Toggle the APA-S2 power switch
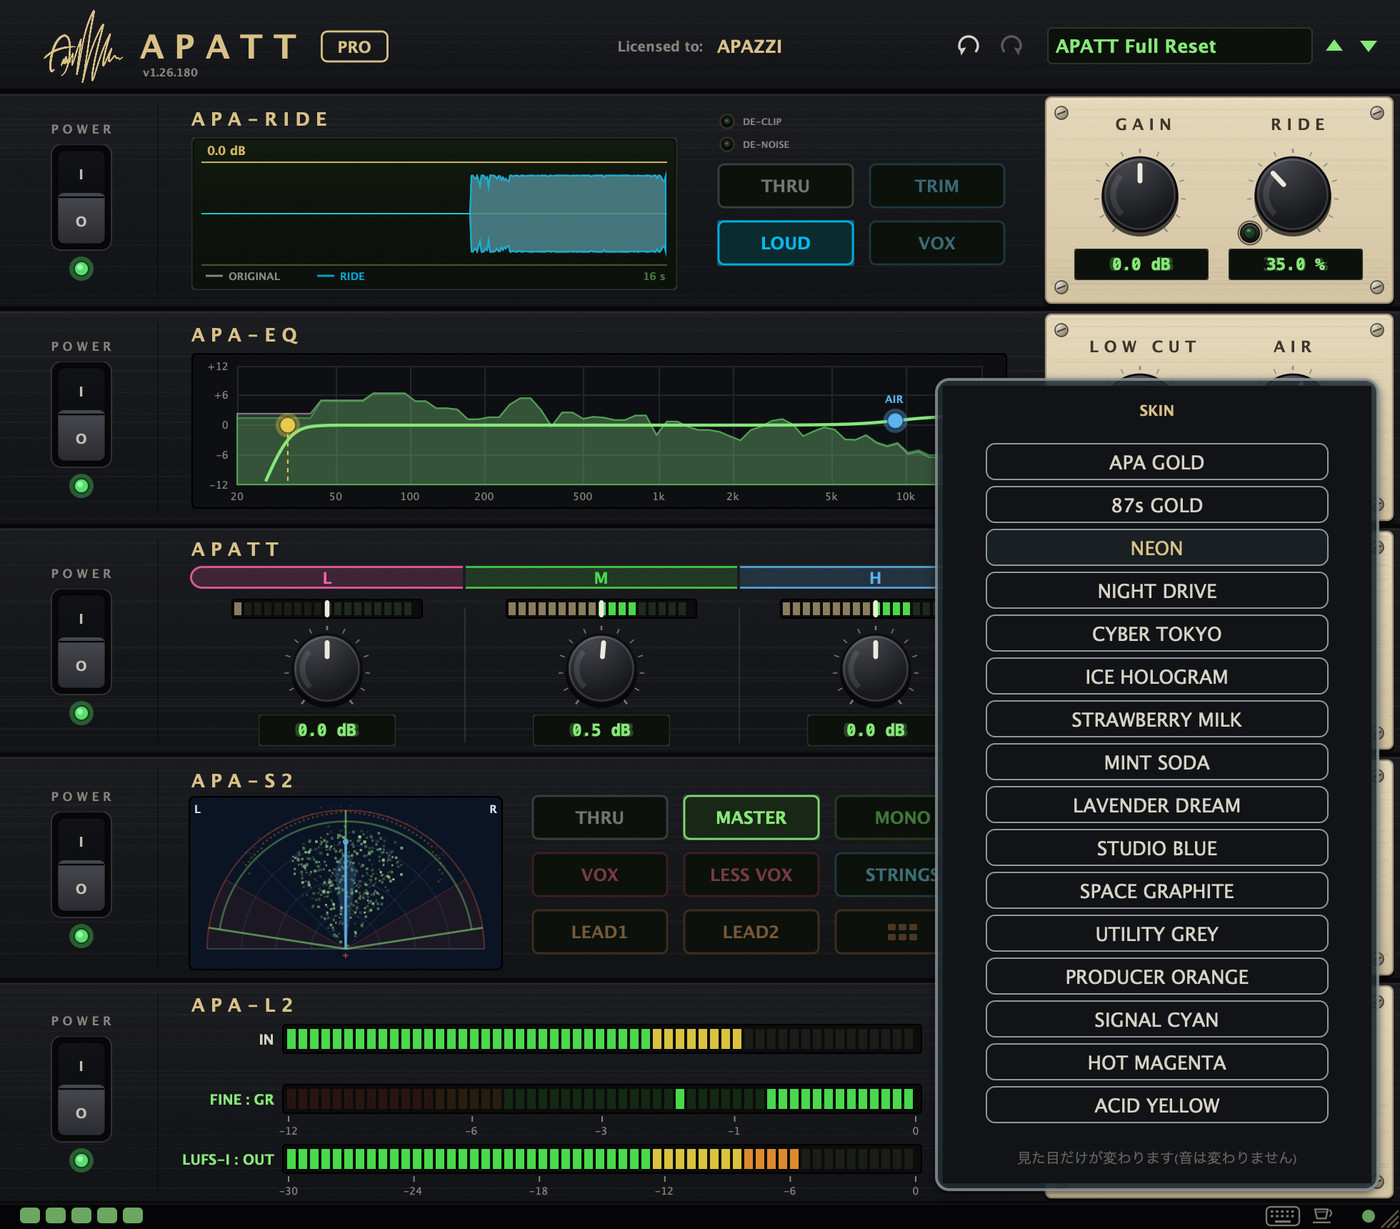 pos(81,864)
